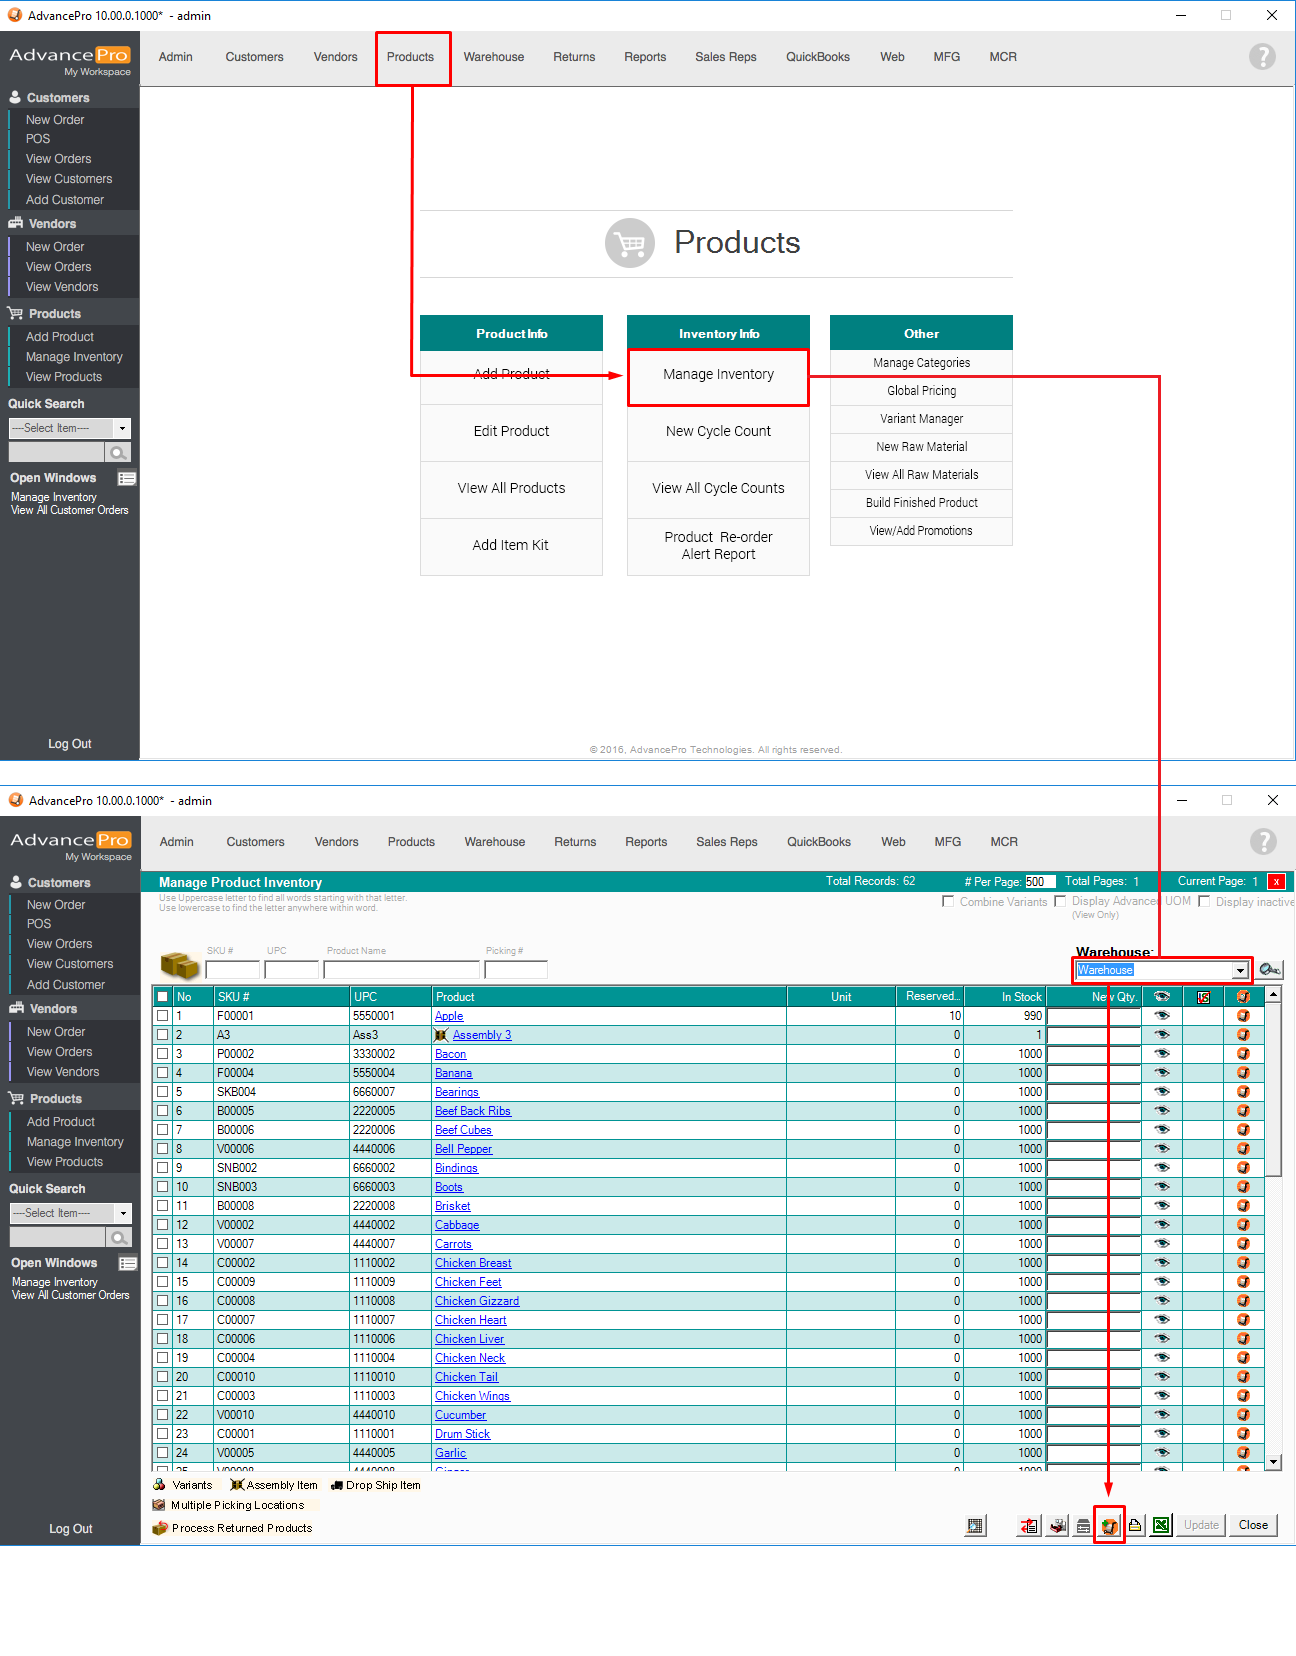Check the Display inactive checkbox
Screen dimensions: 1296x1656
1204,901
